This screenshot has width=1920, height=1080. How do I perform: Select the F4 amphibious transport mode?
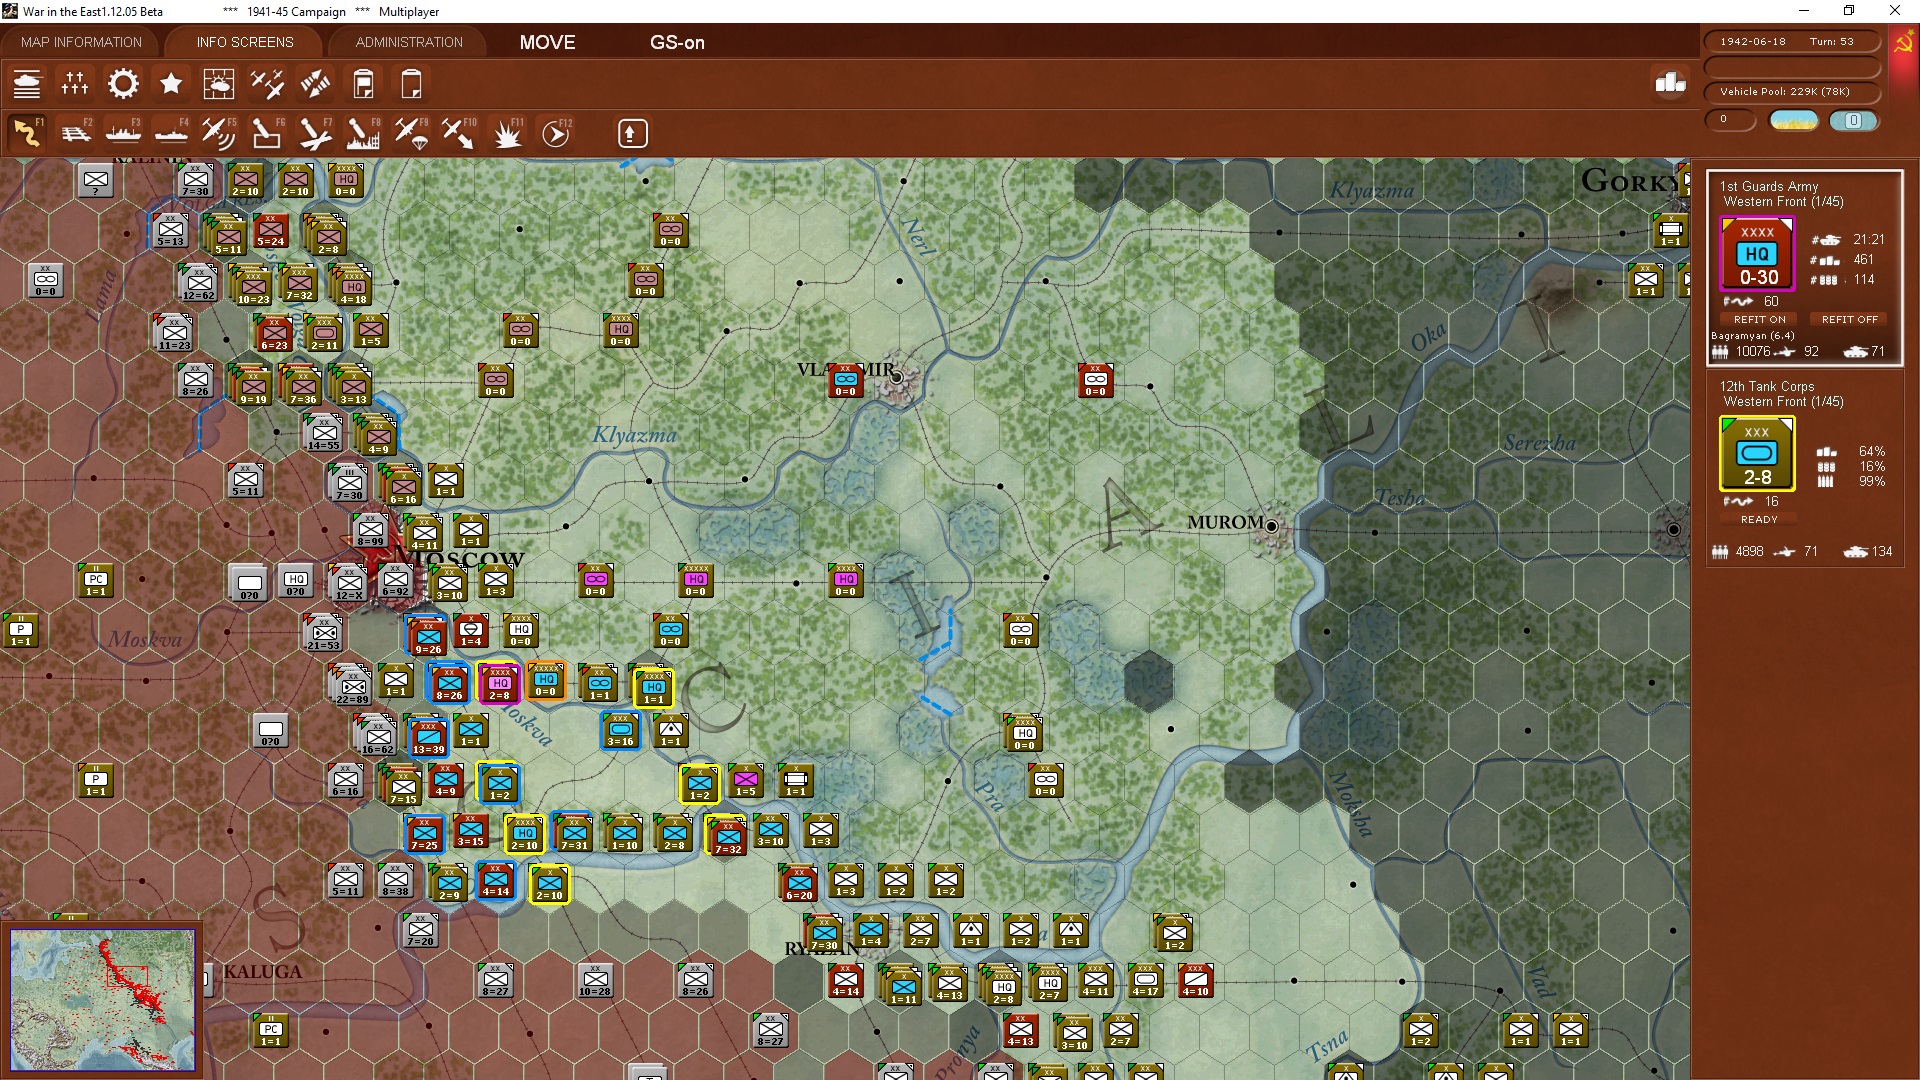[x=171, y=133]
